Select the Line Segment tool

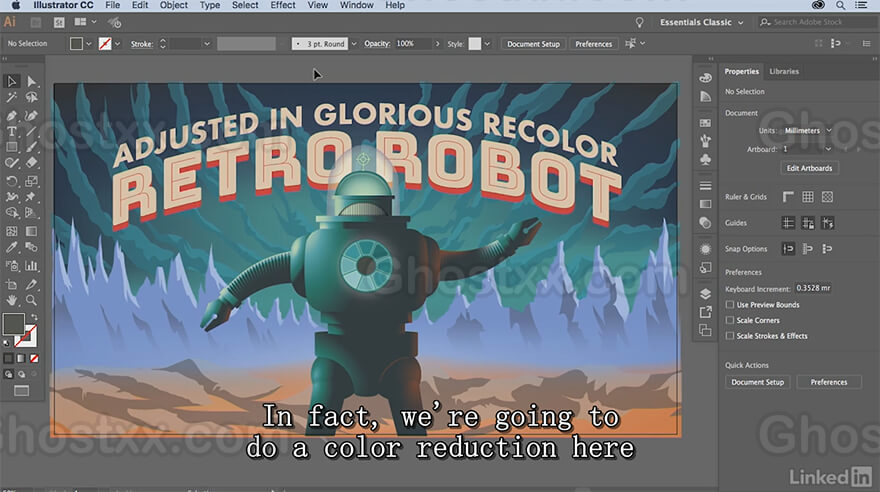(x=31, y=131)
